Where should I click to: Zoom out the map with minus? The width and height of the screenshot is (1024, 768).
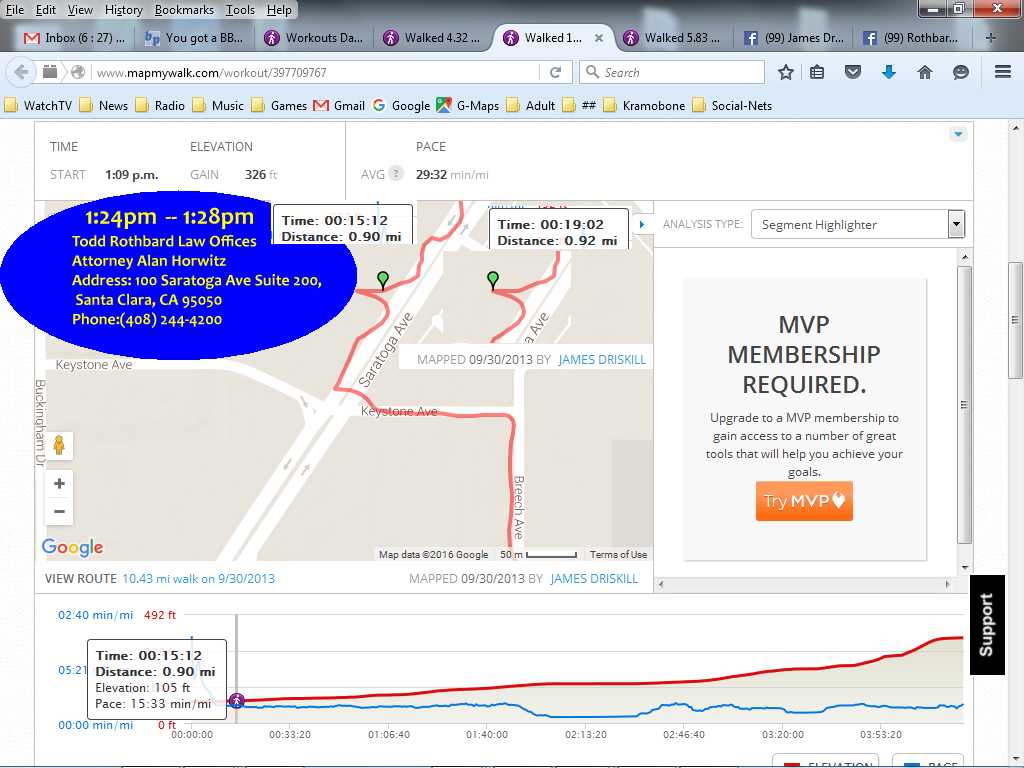[59, 511]
